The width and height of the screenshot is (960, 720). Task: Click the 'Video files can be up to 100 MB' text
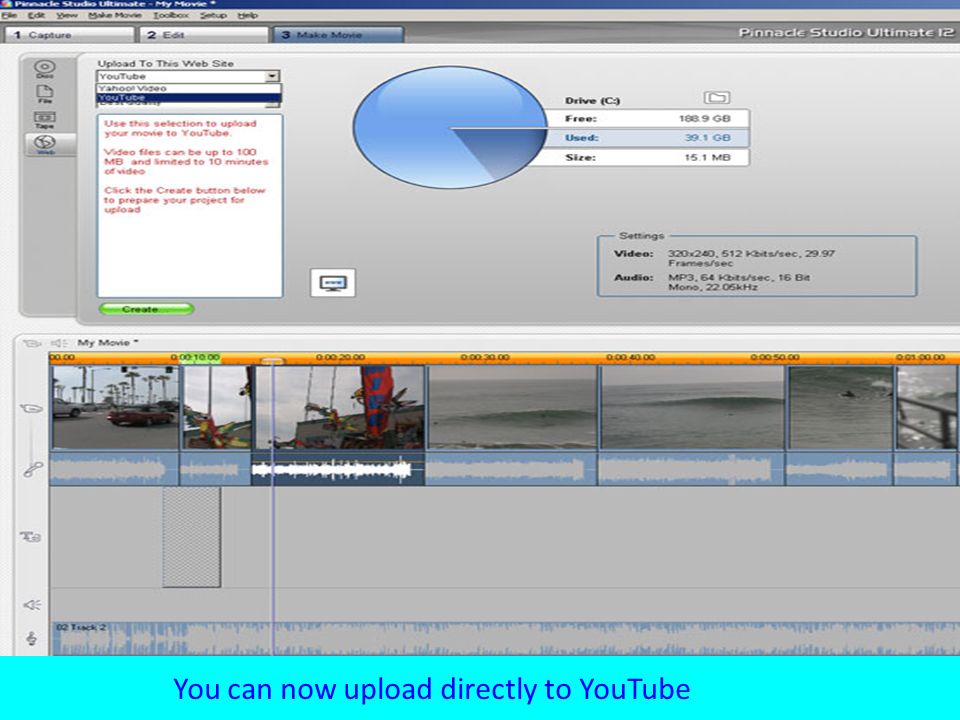pyautogui.click(x=186, y=162)
